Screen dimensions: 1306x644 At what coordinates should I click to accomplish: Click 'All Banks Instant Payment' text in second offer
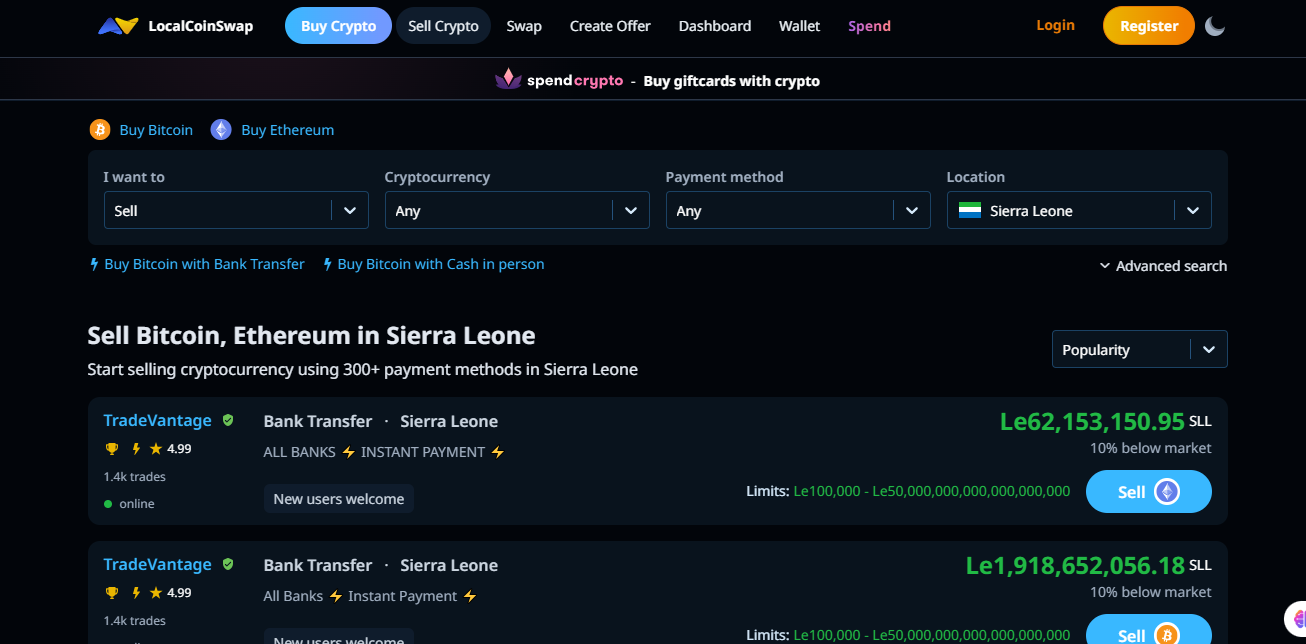tap(370, 596)
